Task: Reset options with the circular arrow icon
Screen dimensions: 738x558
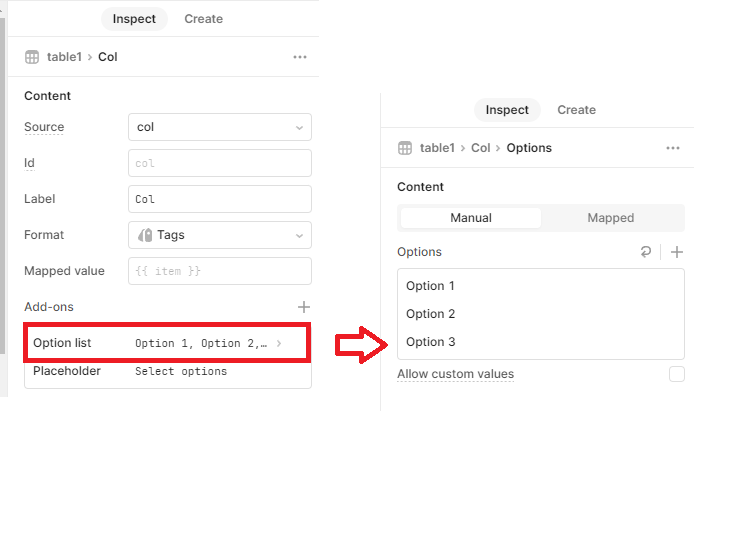Action: point(646,252)
